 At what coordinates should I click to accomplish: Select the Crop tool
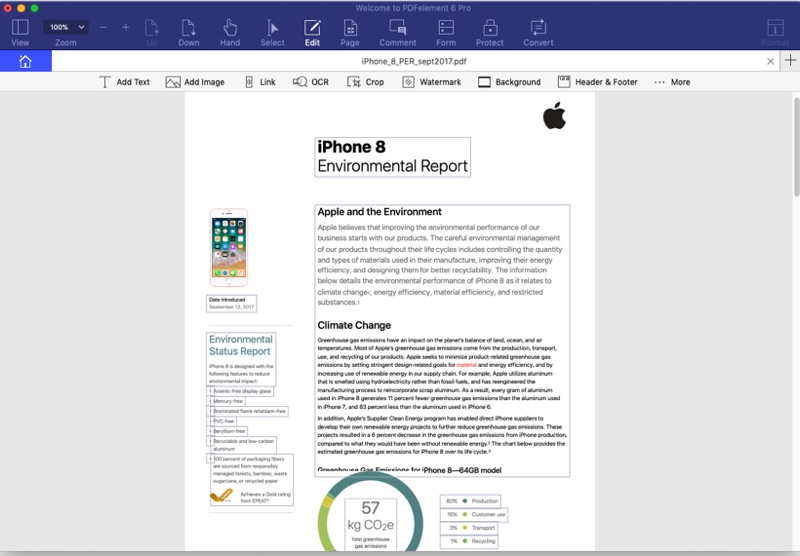pyautogui.click(x=365, y=82)
